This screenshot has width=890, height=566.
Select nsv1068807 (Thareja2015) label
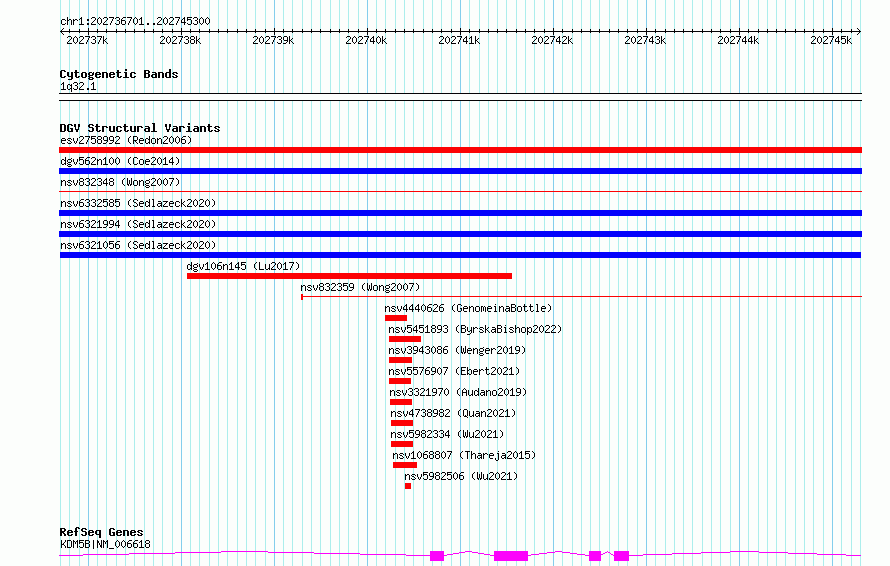pos(464,455)
